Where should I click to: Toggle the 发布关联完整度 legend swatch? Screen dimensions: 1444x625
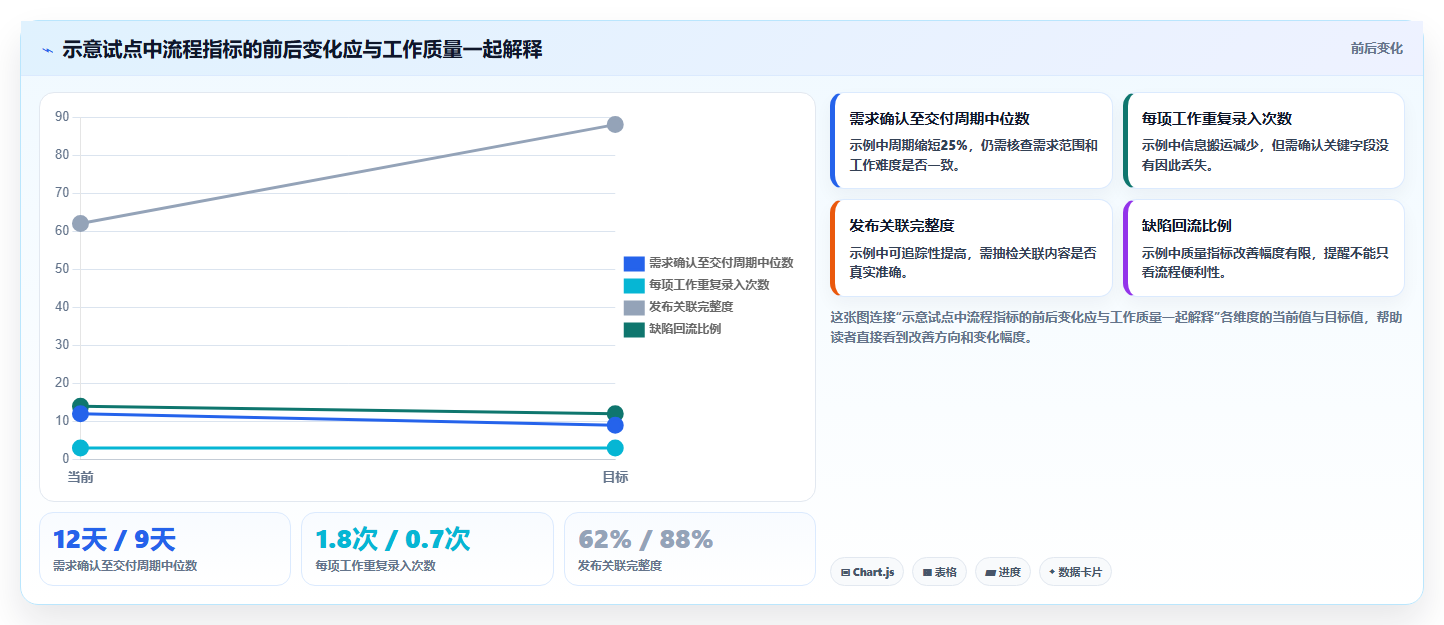click(x=634, y=307)
